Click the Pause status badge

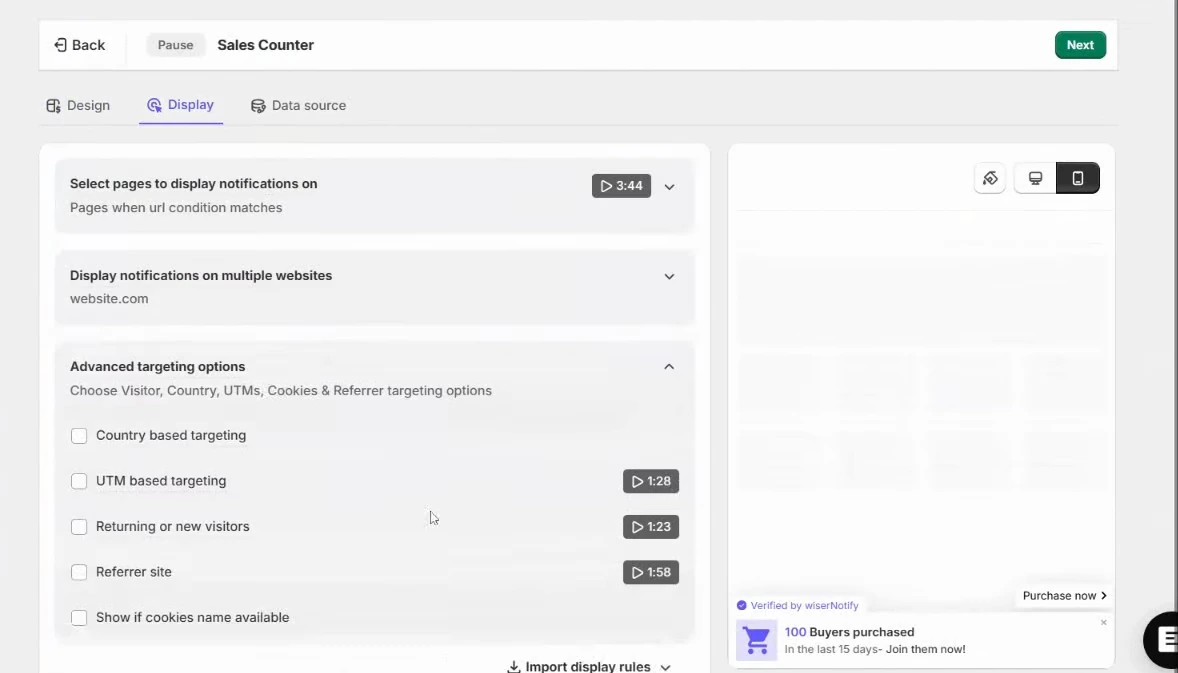[x=175, y=45]
